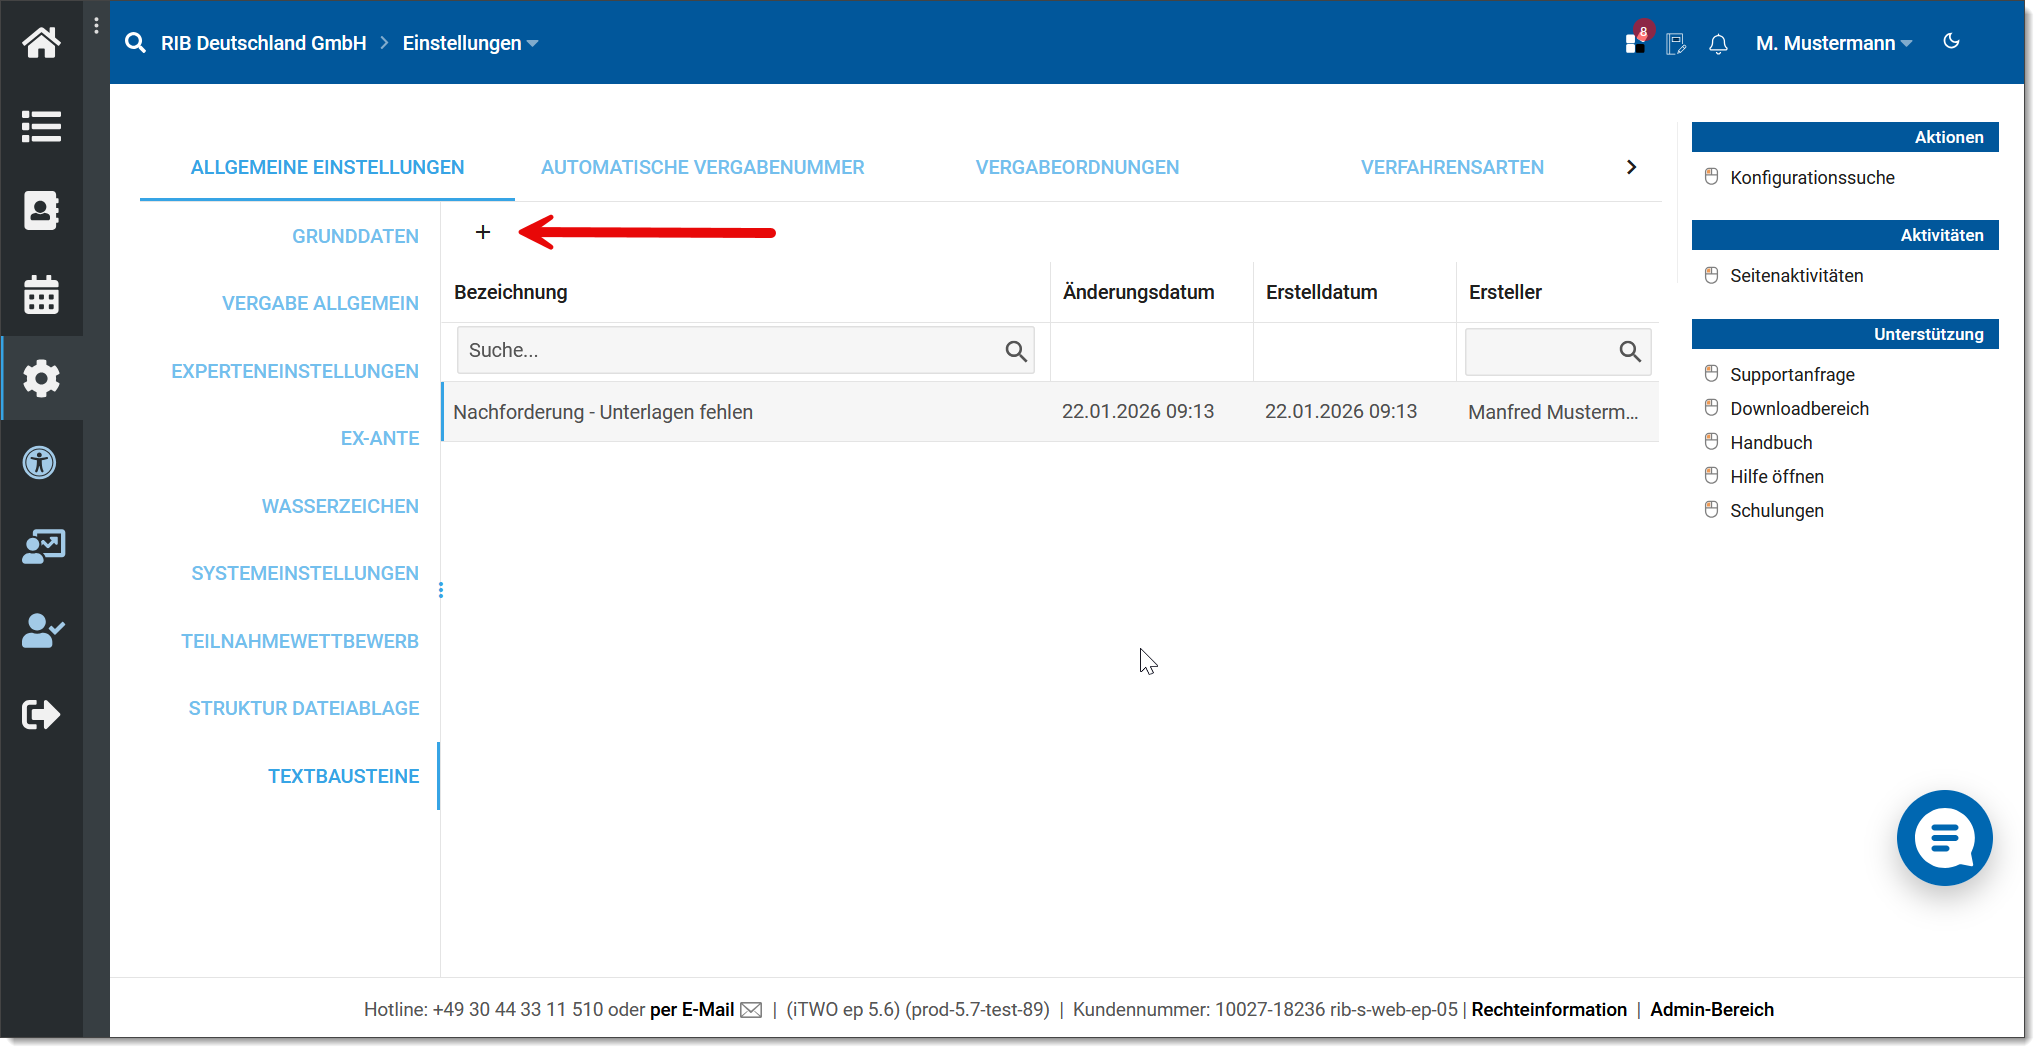Select the Wasserzeichen side tab
This screenshot has width=2040, height=1053.
340,506
